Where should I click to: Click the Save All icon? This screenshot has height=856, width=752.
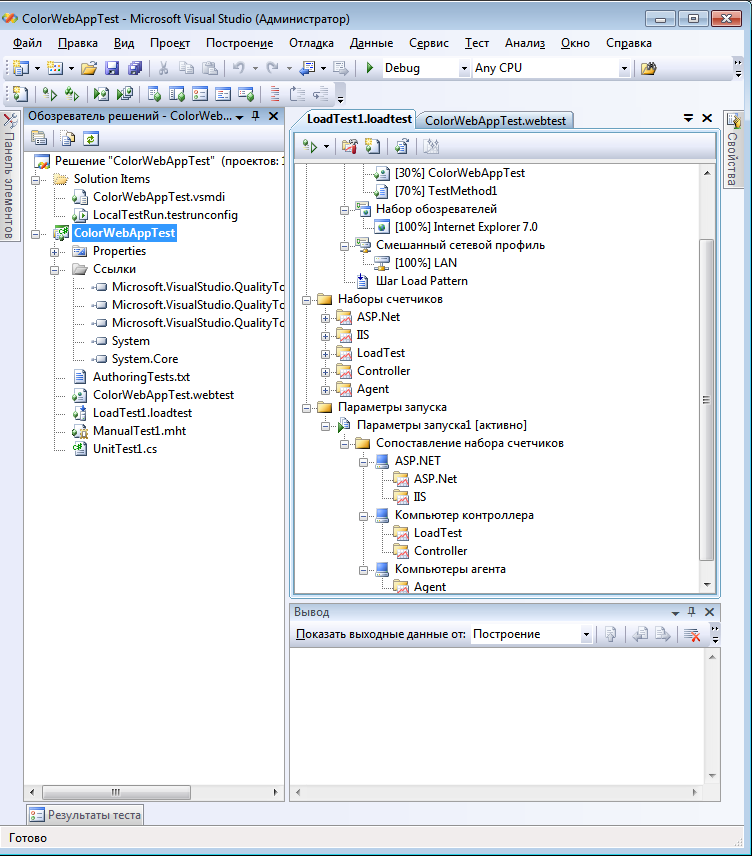click(x=134, y=68)
